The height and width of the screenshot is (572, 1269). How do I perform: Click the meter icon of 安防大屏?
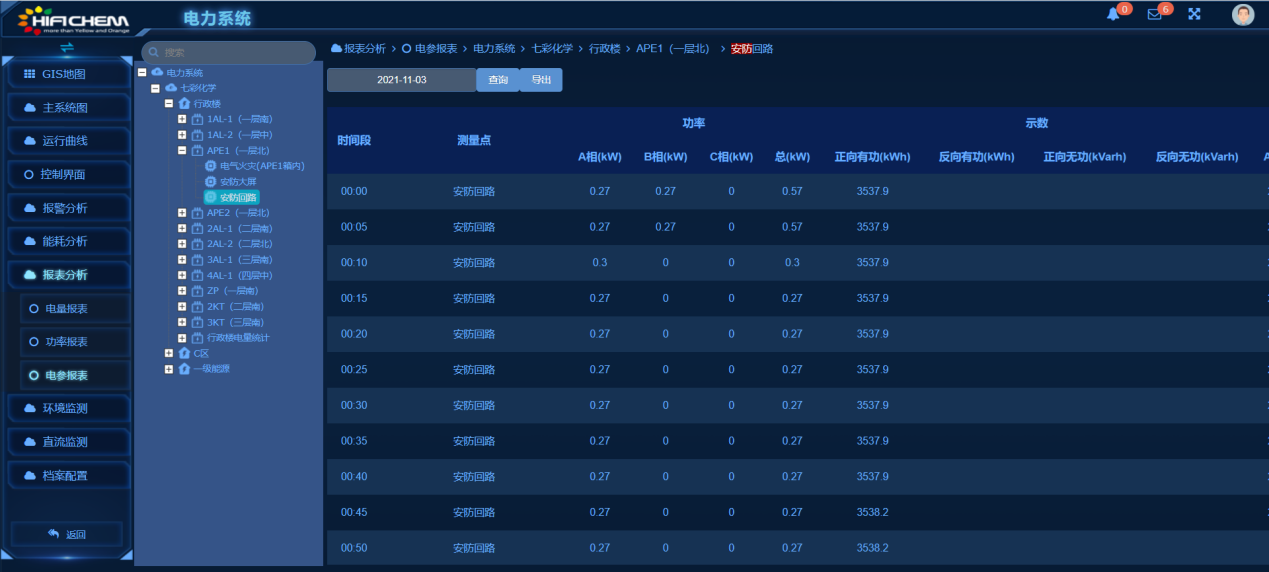pos(210,182)
